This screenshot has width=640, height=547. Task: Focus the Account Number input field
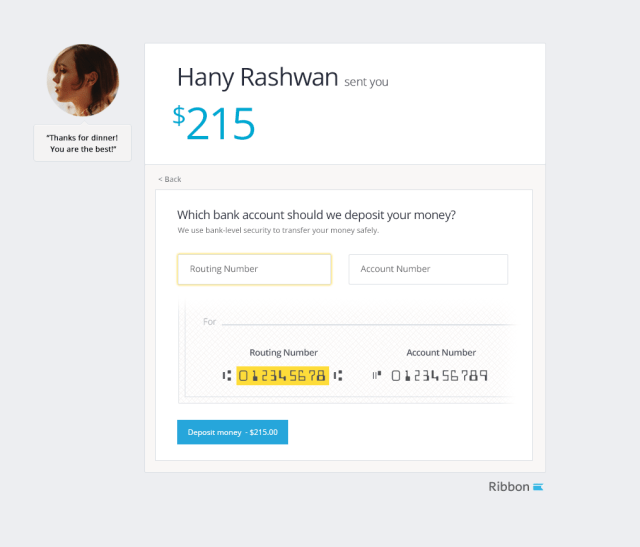428,269
